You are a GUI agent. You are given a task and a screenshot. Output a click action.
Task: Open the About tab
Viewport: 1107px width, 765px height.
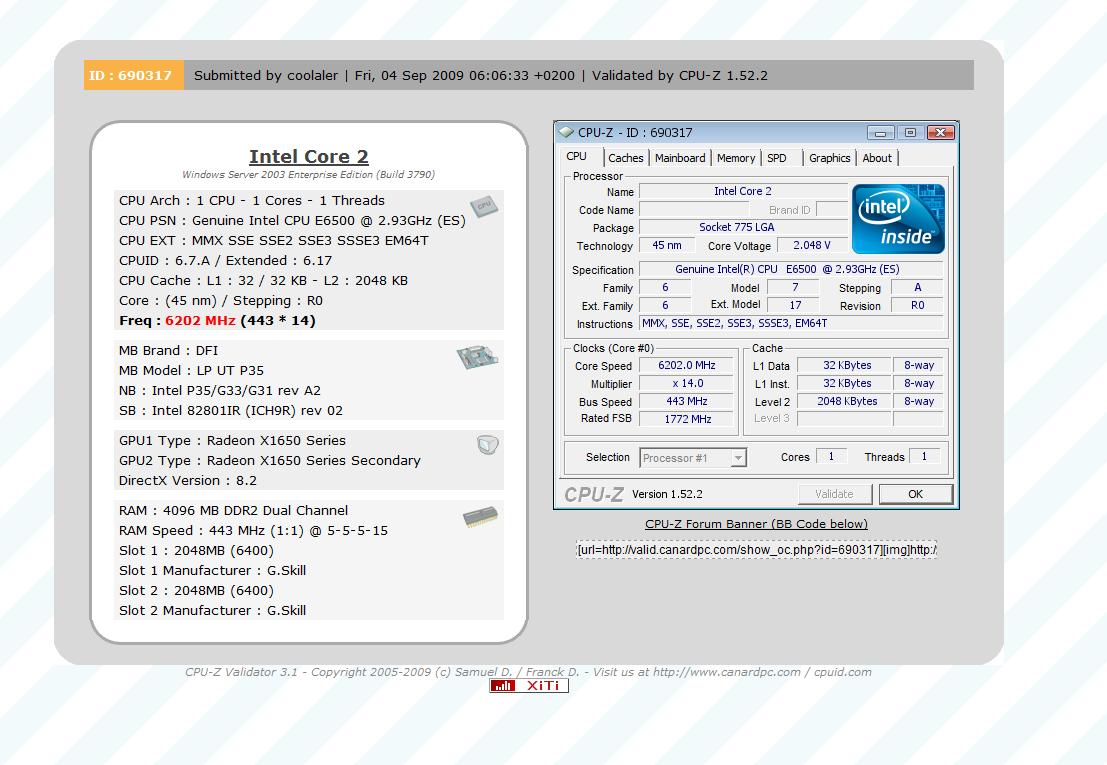click(x=877, y=158)
